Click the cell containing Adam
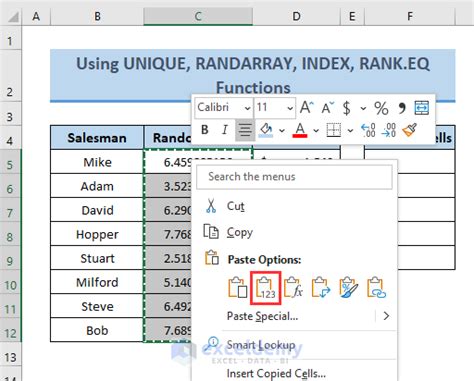Image resolution: width=474 pixels, height=381 pixels. pyautogui.click(x=97, y=186)
